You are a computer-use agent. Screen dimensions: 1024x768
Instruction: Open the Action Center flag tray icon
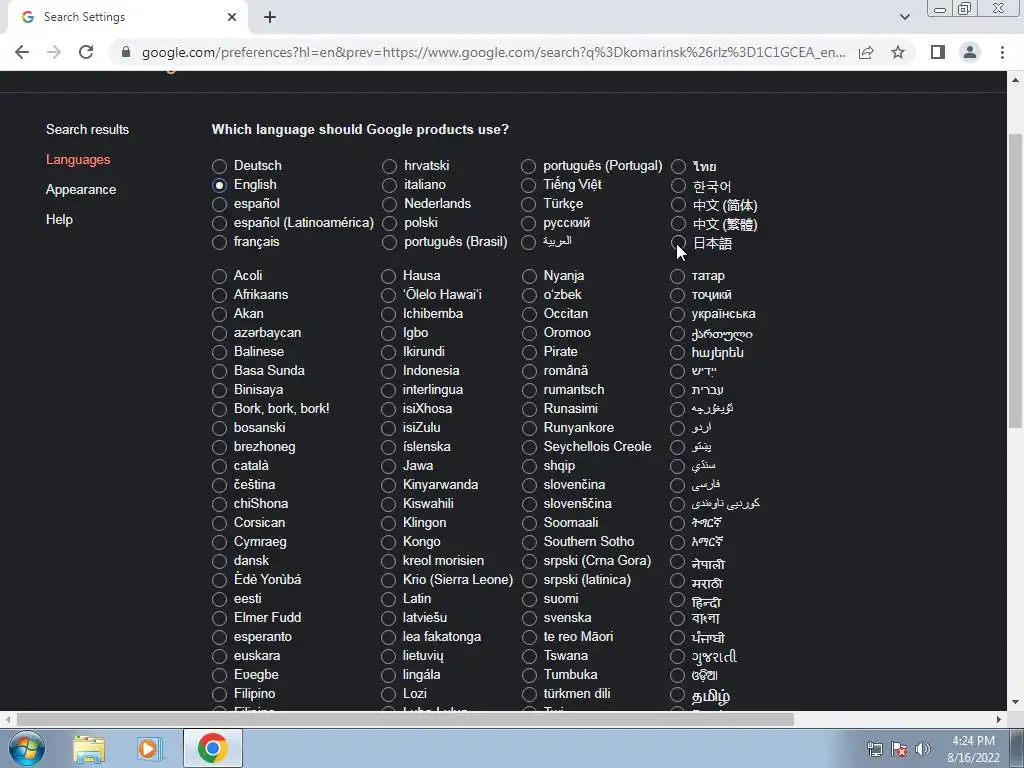(x=899, y=749)
